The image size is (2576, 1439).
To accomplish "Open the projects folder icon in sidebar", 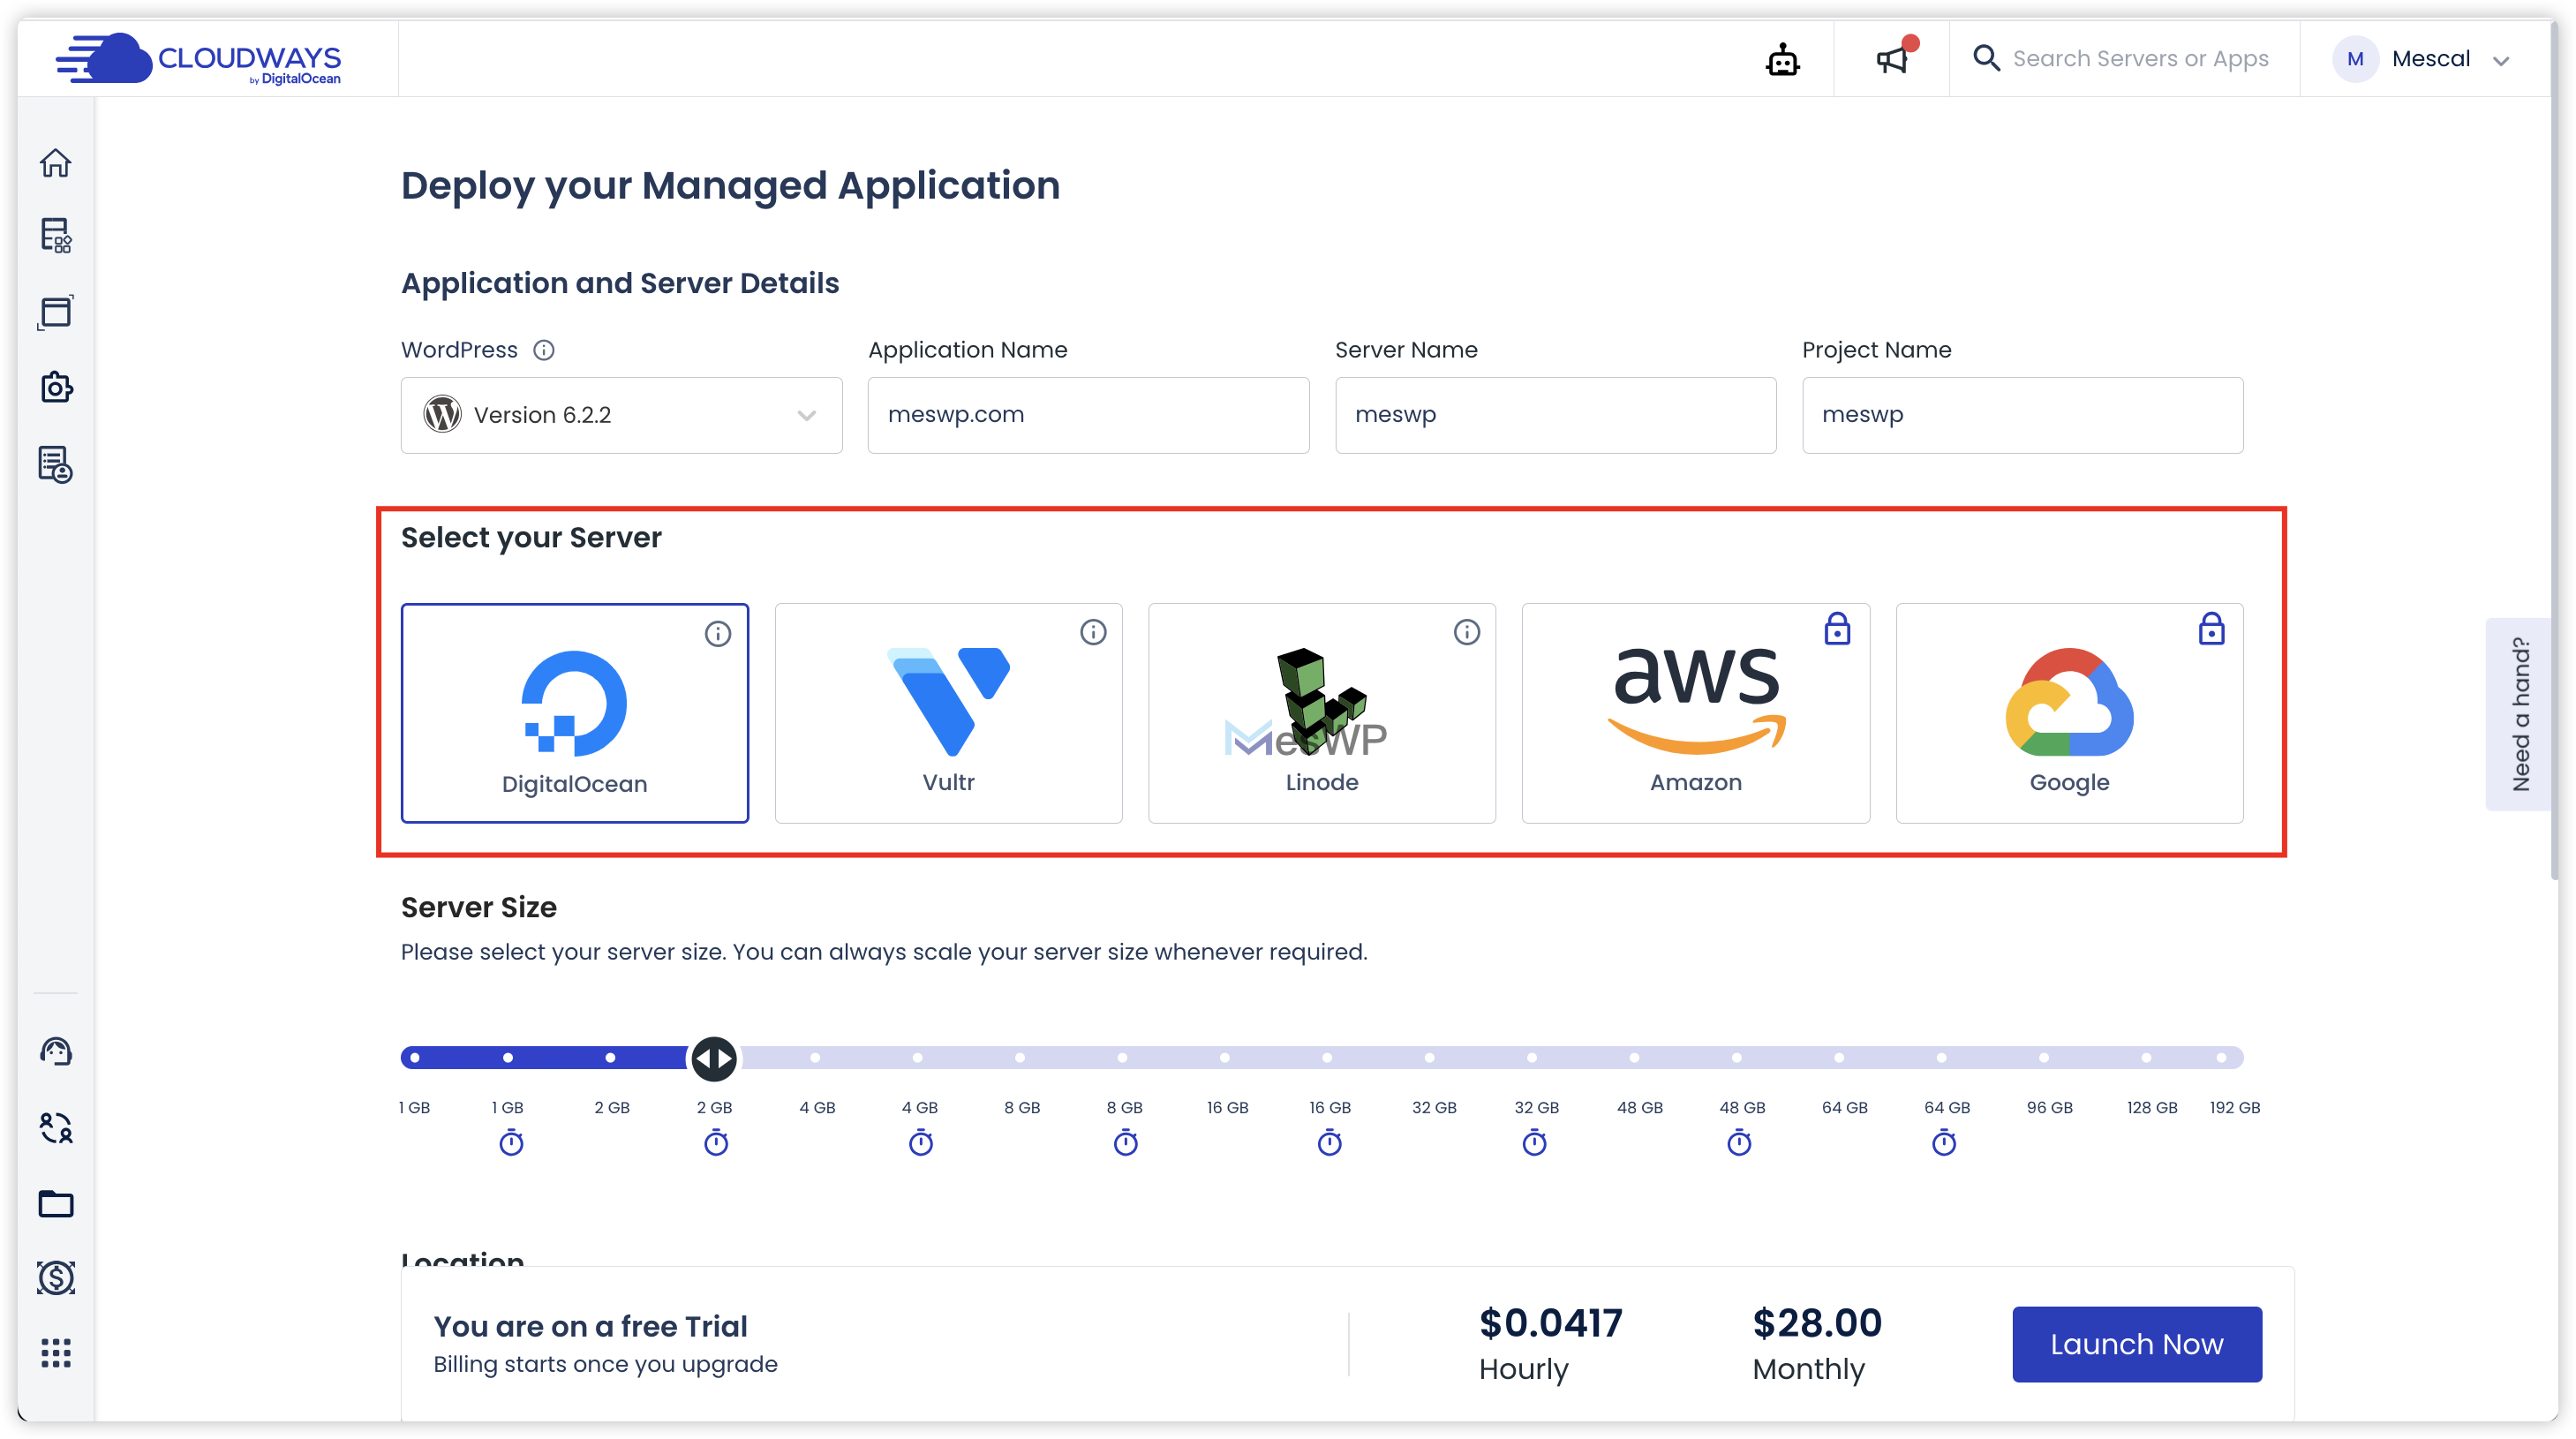I will [x=56, y=1203].
